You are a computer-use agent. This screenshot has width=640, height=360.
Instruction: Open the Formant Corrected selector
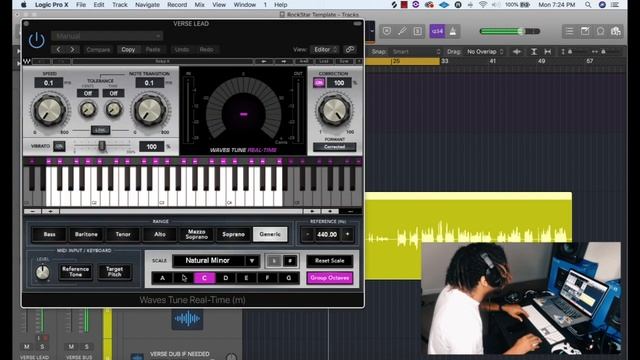[x=335, y=147]
